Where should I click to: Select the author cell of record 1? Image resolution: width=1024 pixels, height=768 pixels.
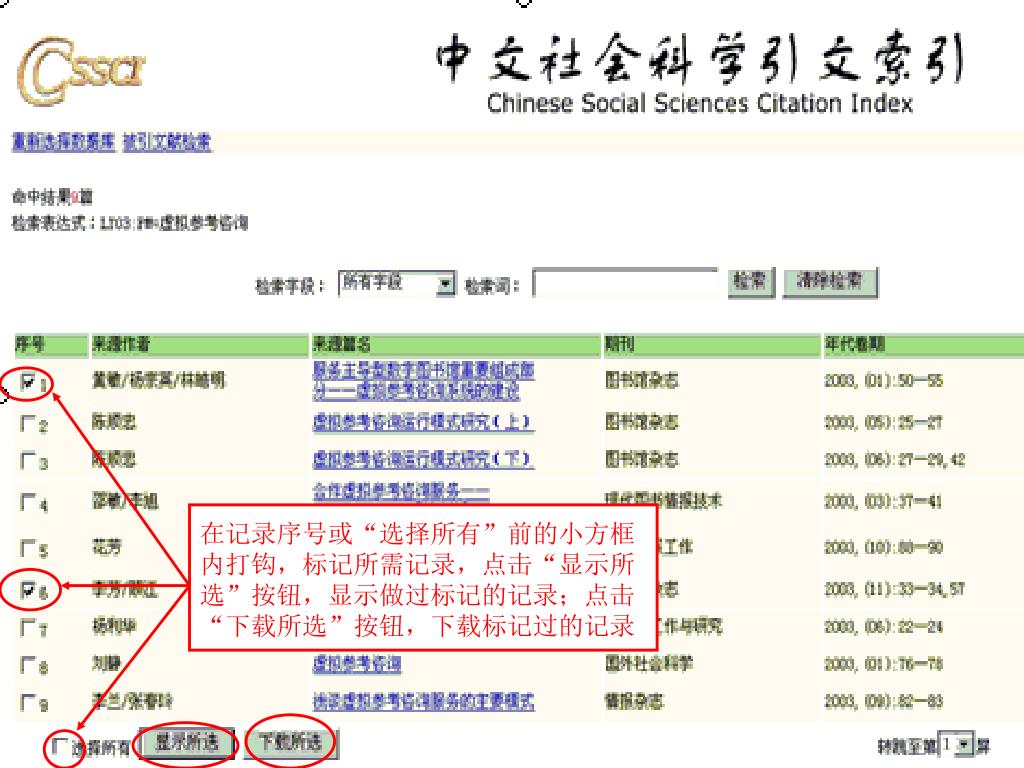click(159, 380)
